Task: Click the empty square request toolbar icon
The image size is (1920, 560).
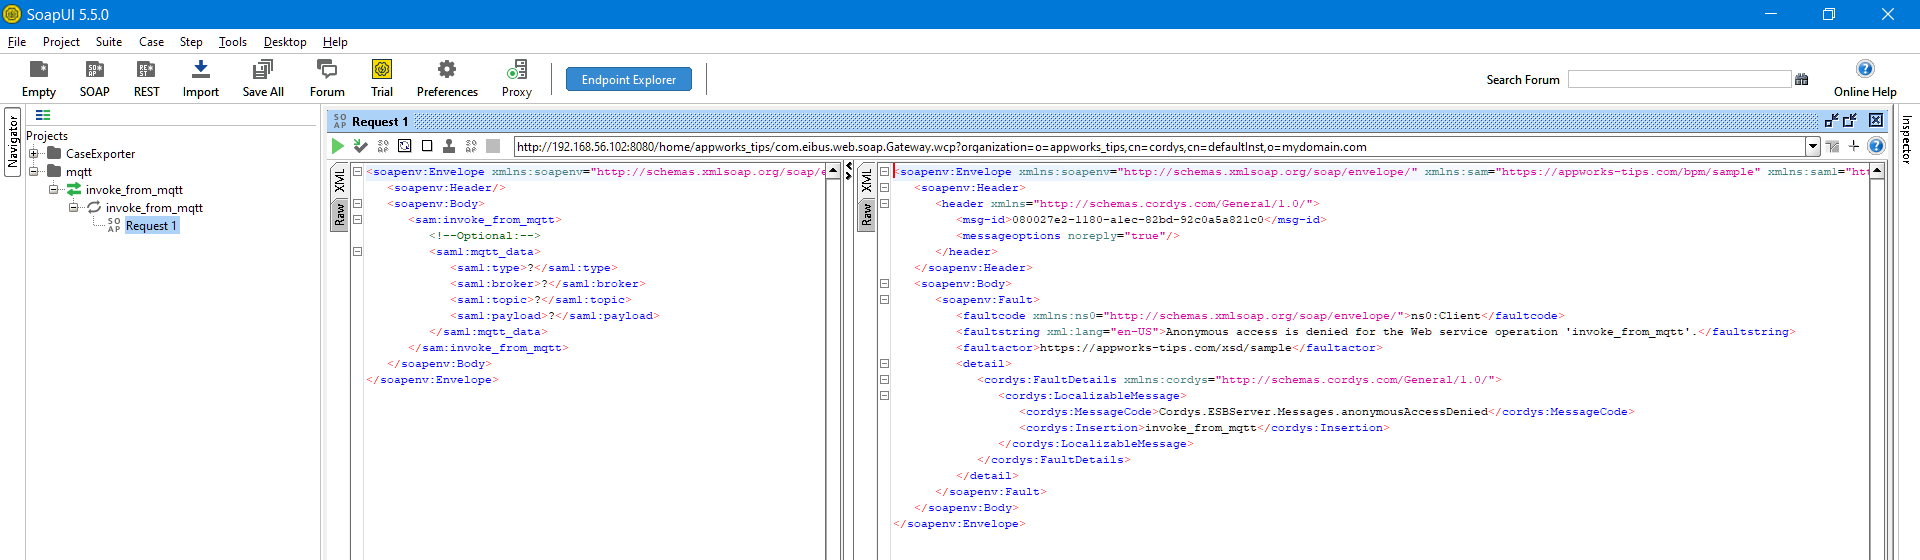Action: [x=427, y=146]
